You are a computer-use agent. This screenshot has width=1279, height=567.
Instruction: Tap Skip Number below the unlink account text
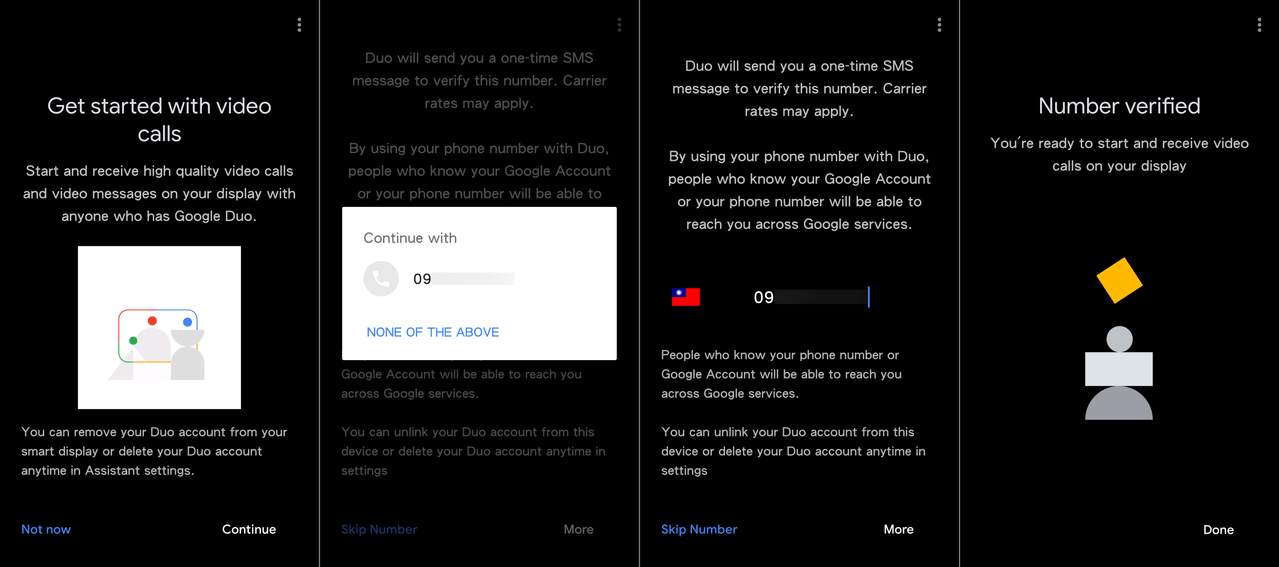pos(699,529)
